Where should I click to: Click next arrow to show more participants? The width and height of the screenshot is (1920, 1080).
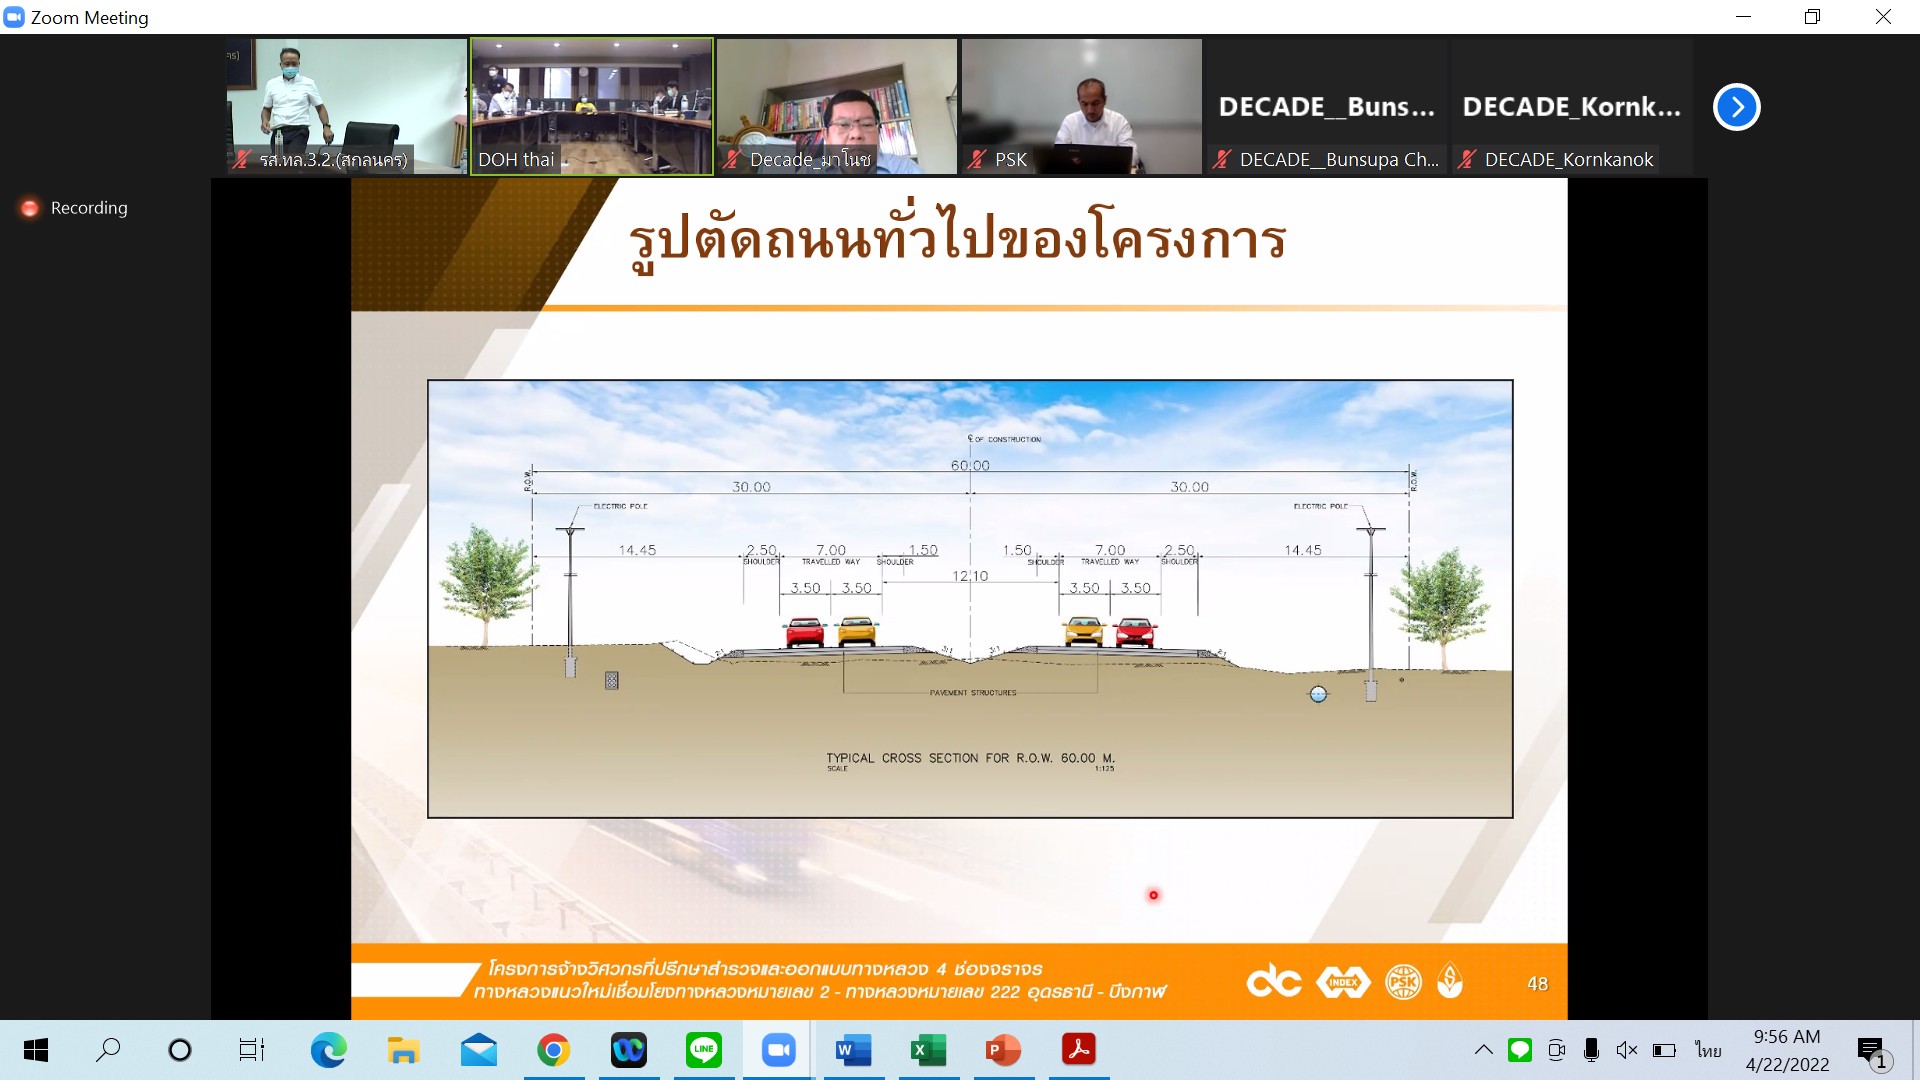(1736, 107)
